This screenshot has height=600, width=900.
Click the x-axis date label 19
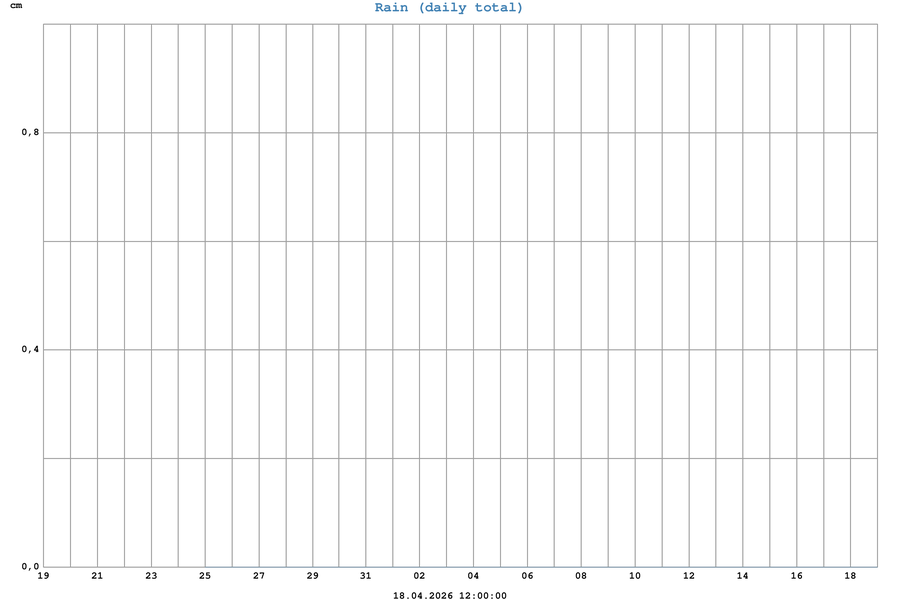coord(43,576)
